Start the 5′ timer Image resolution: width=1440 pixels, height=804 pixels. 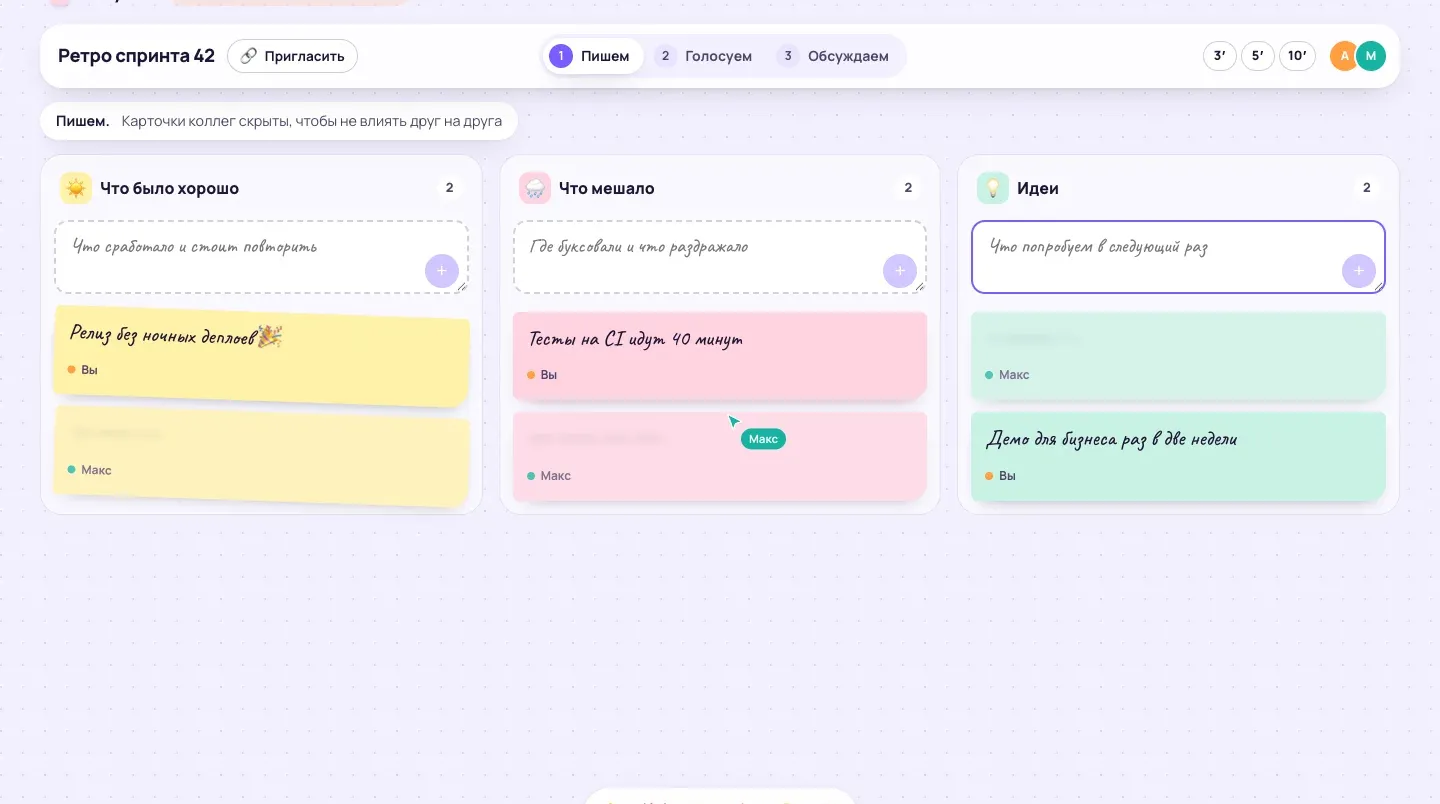click(1258, 56)
